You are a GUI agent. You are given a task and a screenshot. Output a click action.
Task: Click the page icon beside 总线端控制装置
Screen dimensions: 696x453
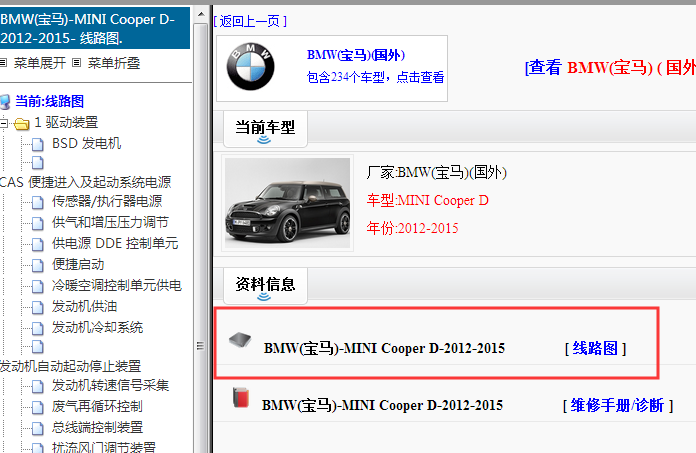coord(38,428)
